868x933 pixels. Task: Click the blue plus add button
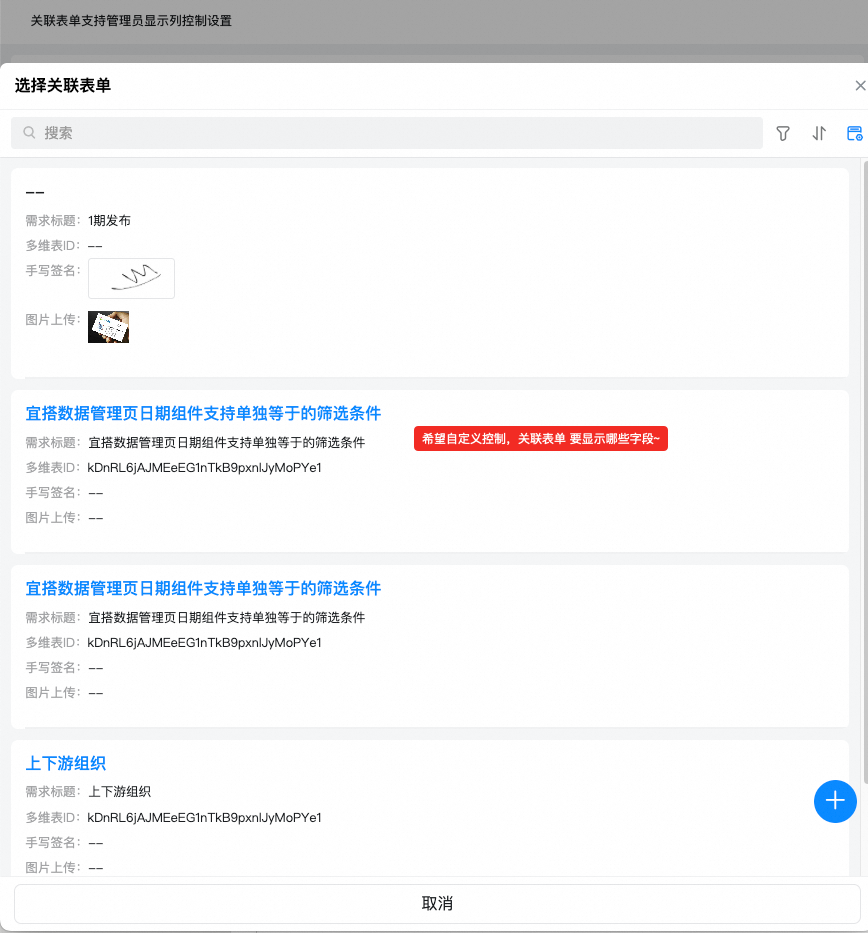pyautogui.click(x=835, y=801)
